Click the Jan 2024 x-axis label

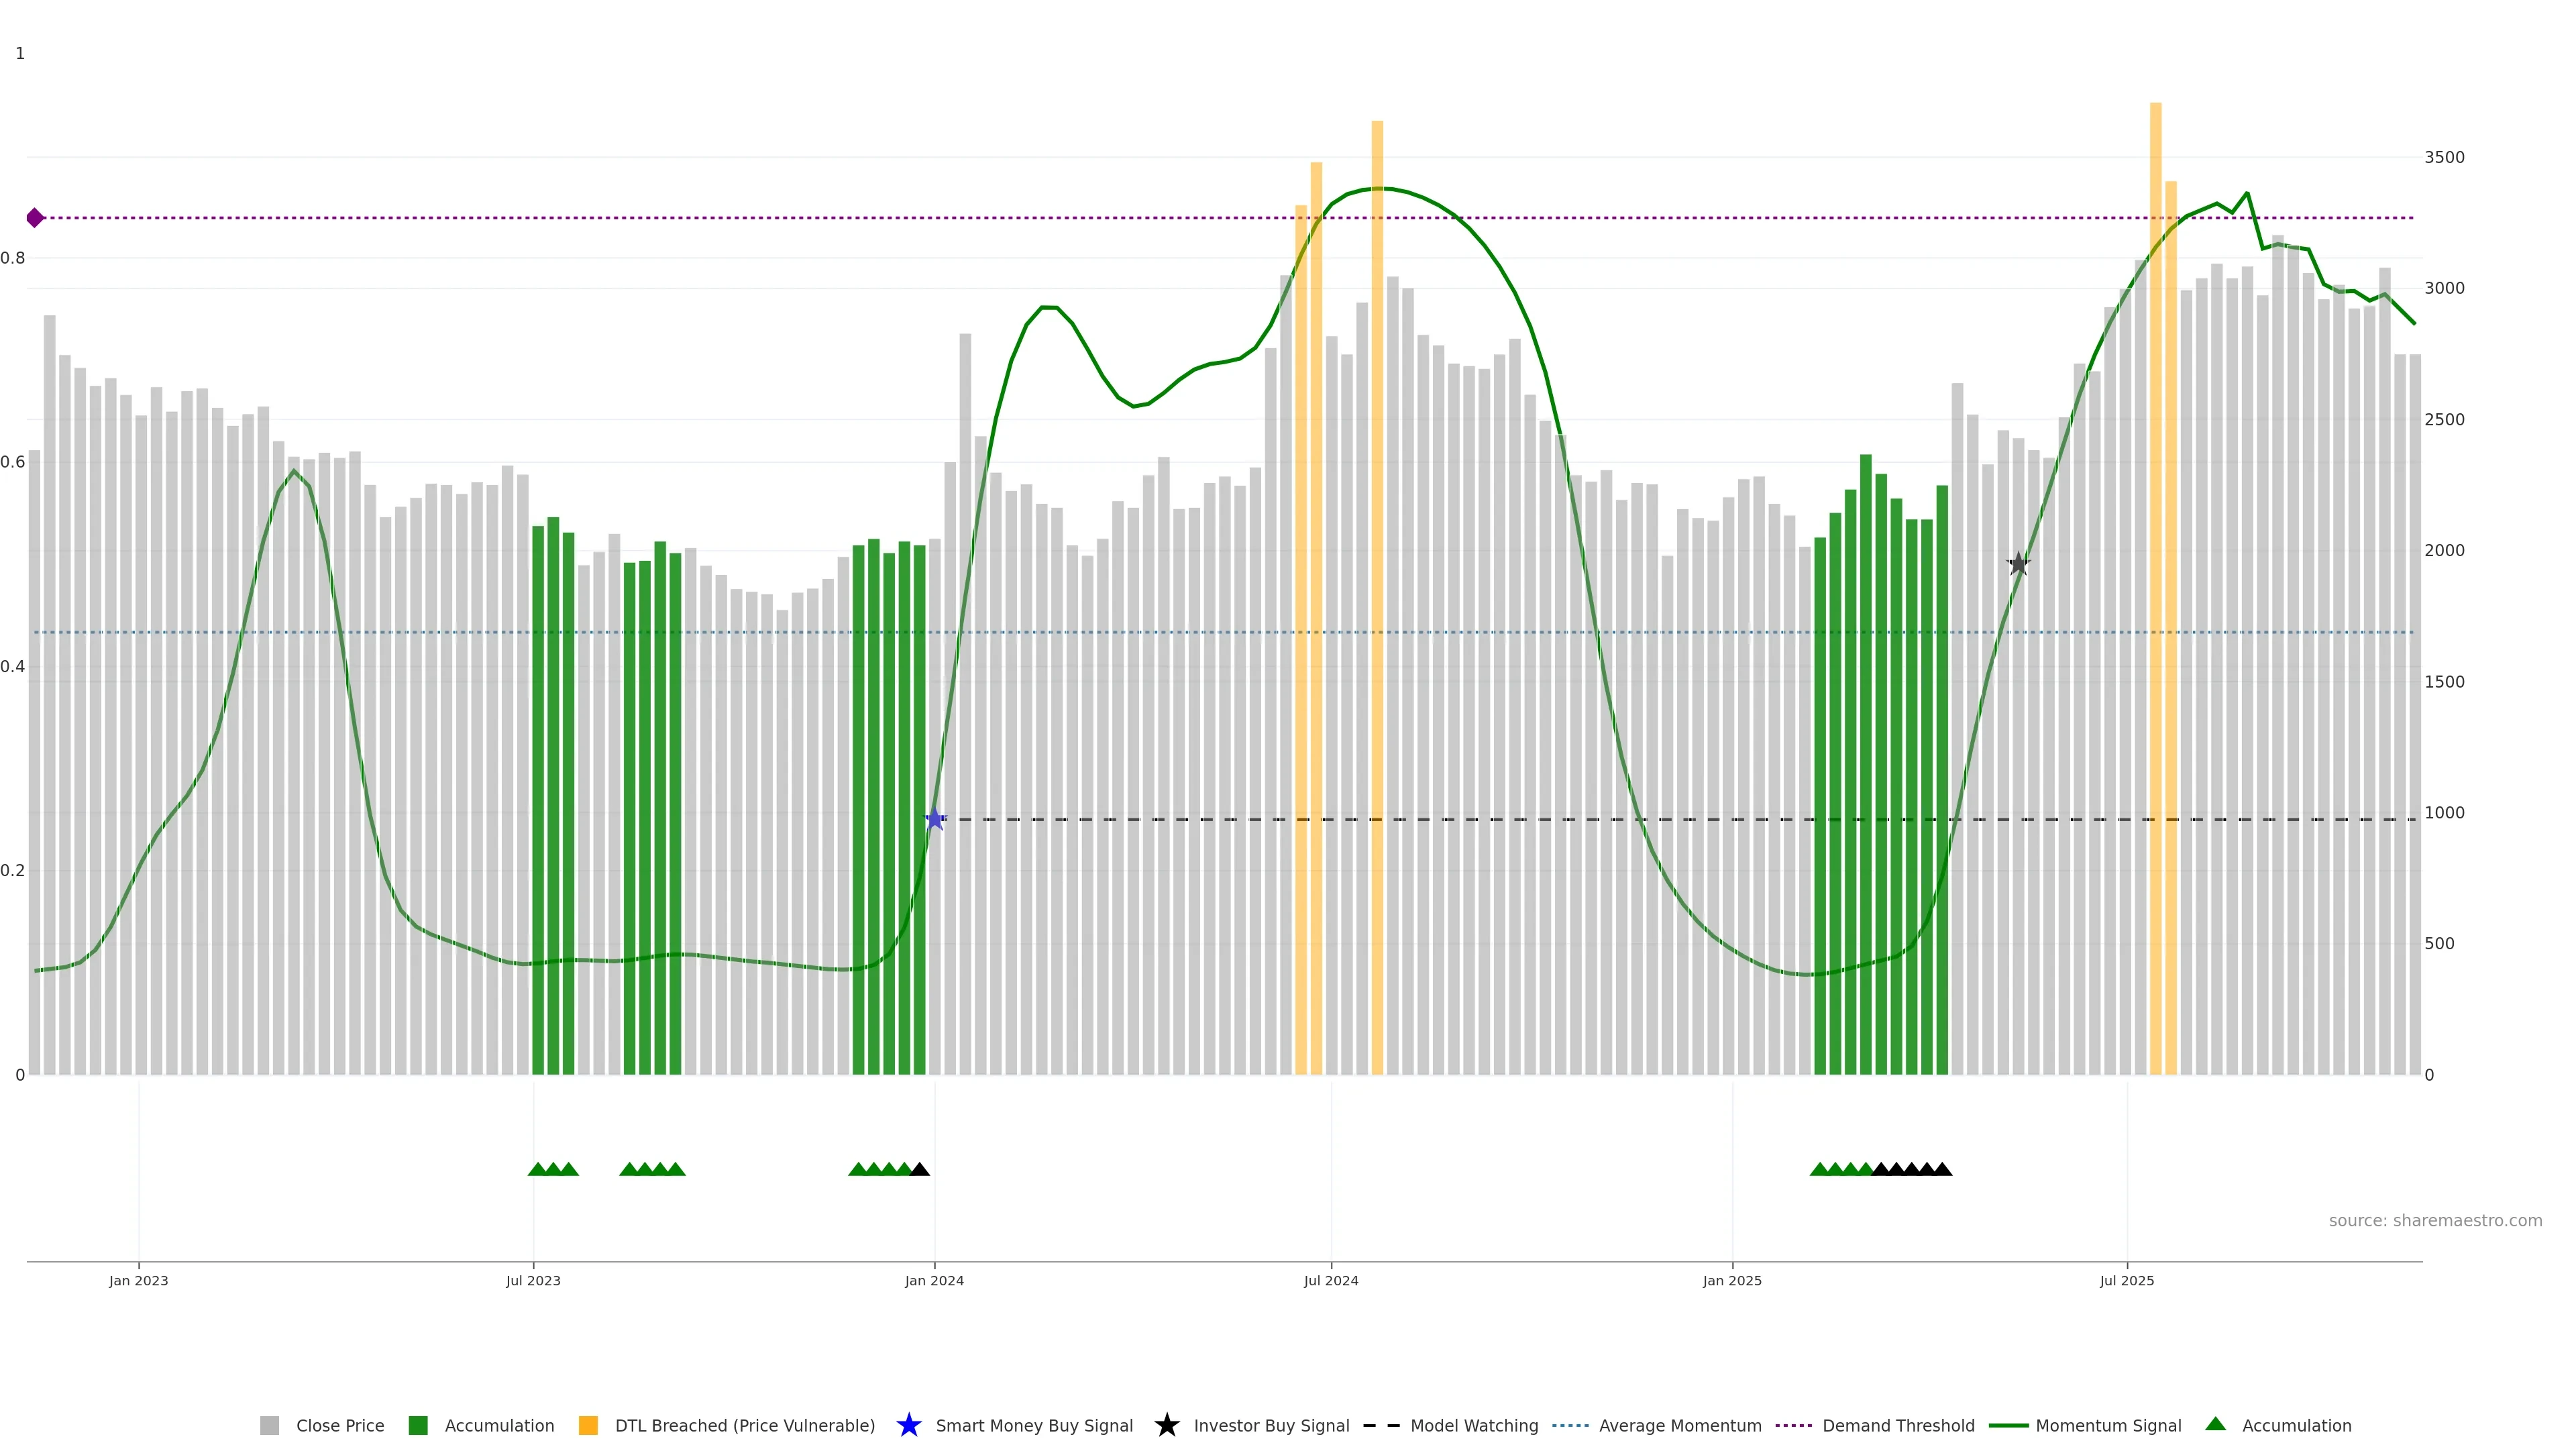(934, 1280)
